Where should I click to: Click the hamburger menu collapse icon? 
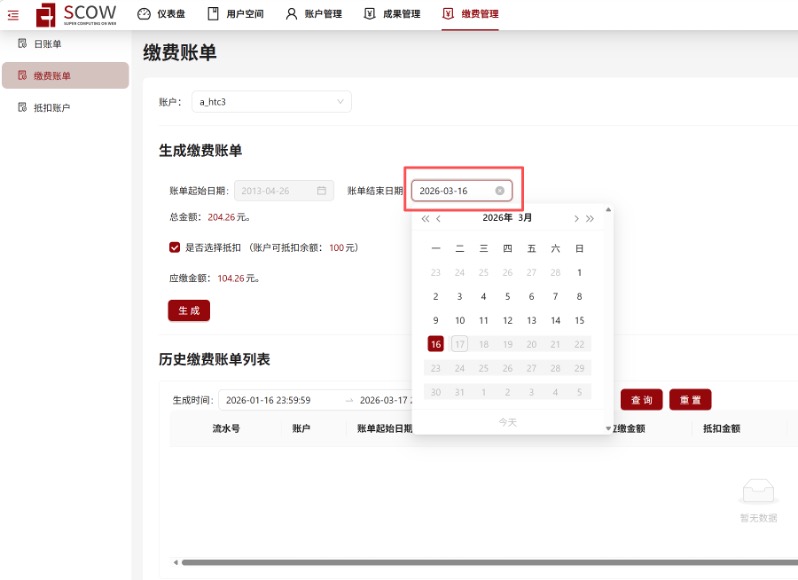click(x=13, y=14)
